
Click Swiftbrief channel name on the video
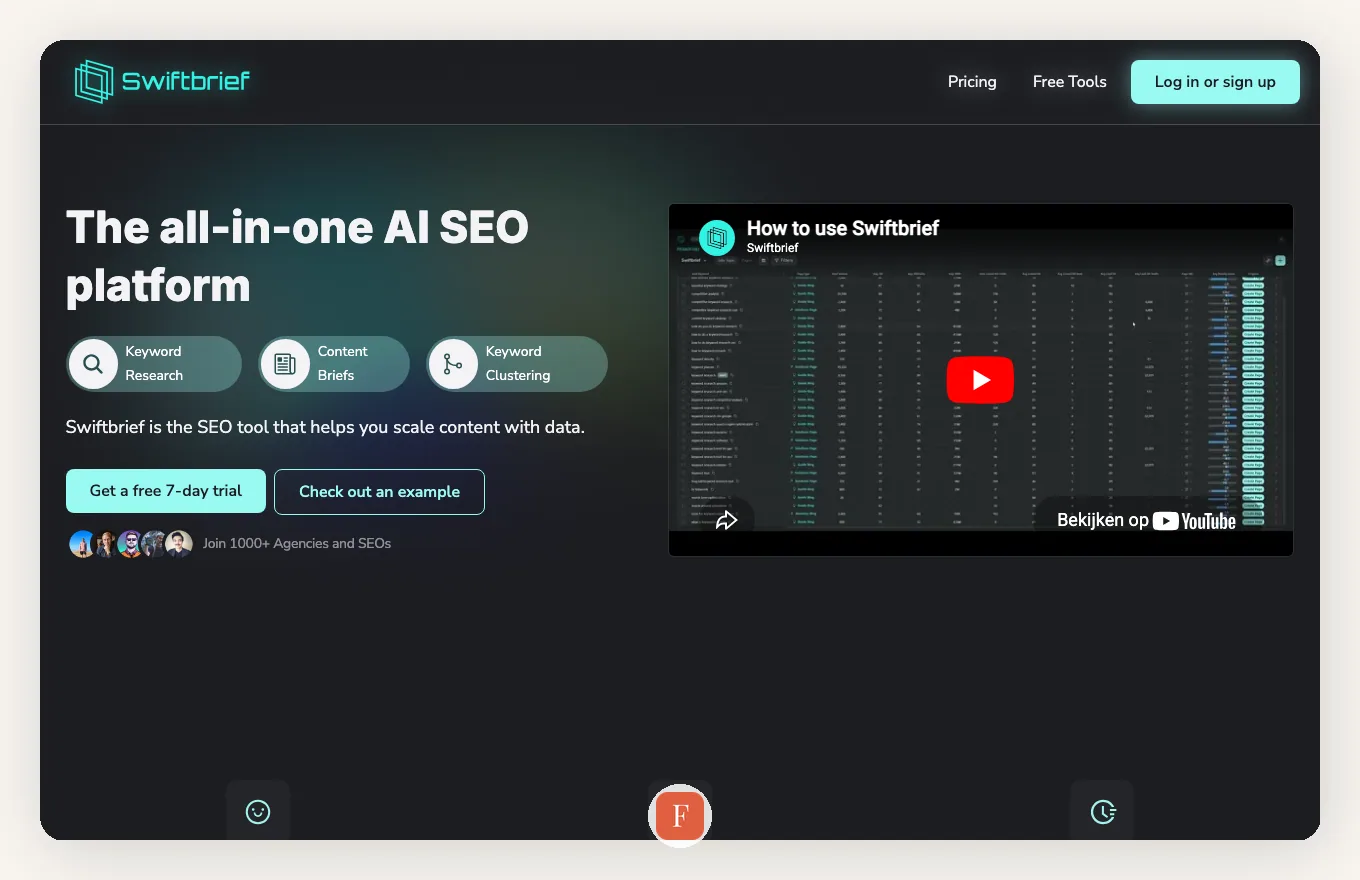[x=773, y=248]
